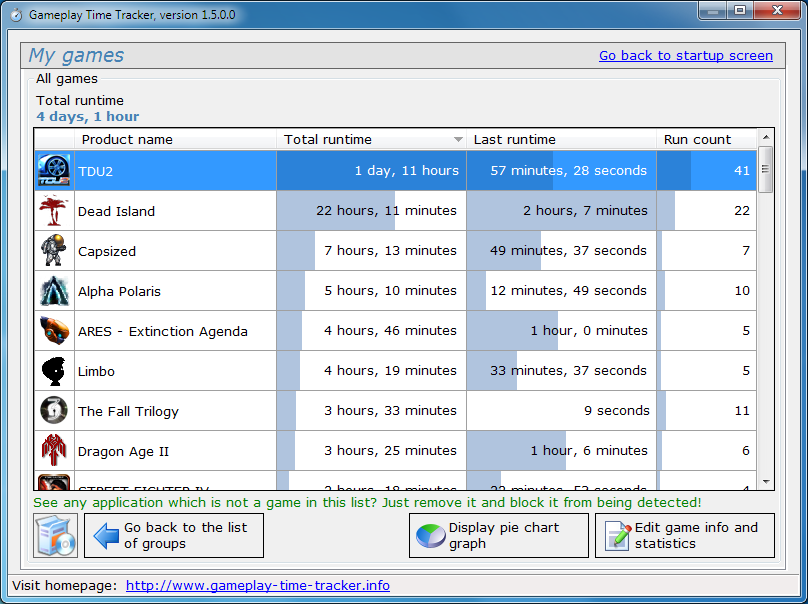The height and width of the screenshot is (604, 808).
Task: Click Go back to startup screen link
Action: 685,56
